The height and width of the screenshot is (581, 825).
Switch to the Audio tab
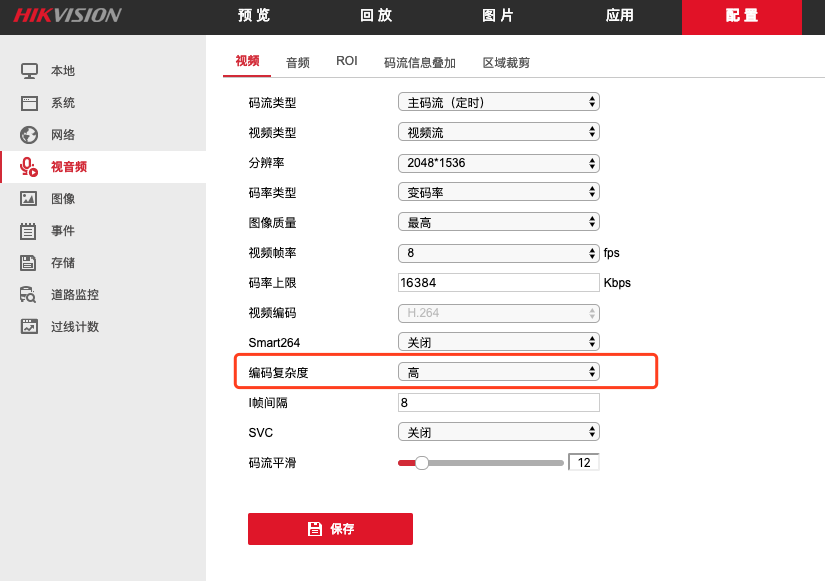pyautogui.click(x=297, y=62)
